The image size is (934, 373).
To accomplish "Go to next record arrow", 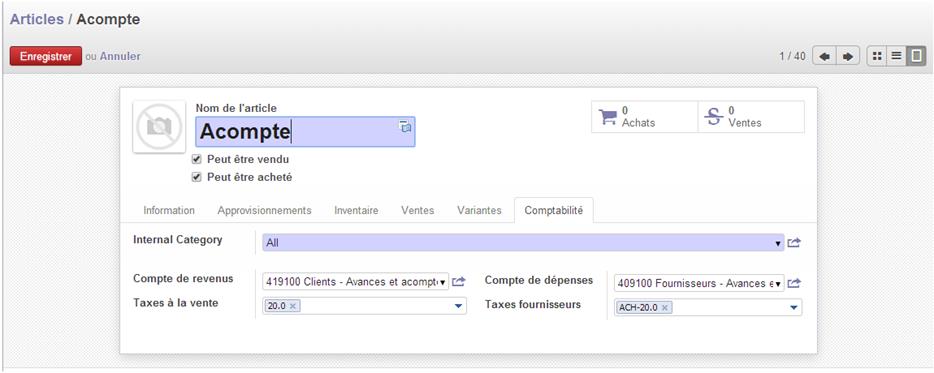I will 848,57.
